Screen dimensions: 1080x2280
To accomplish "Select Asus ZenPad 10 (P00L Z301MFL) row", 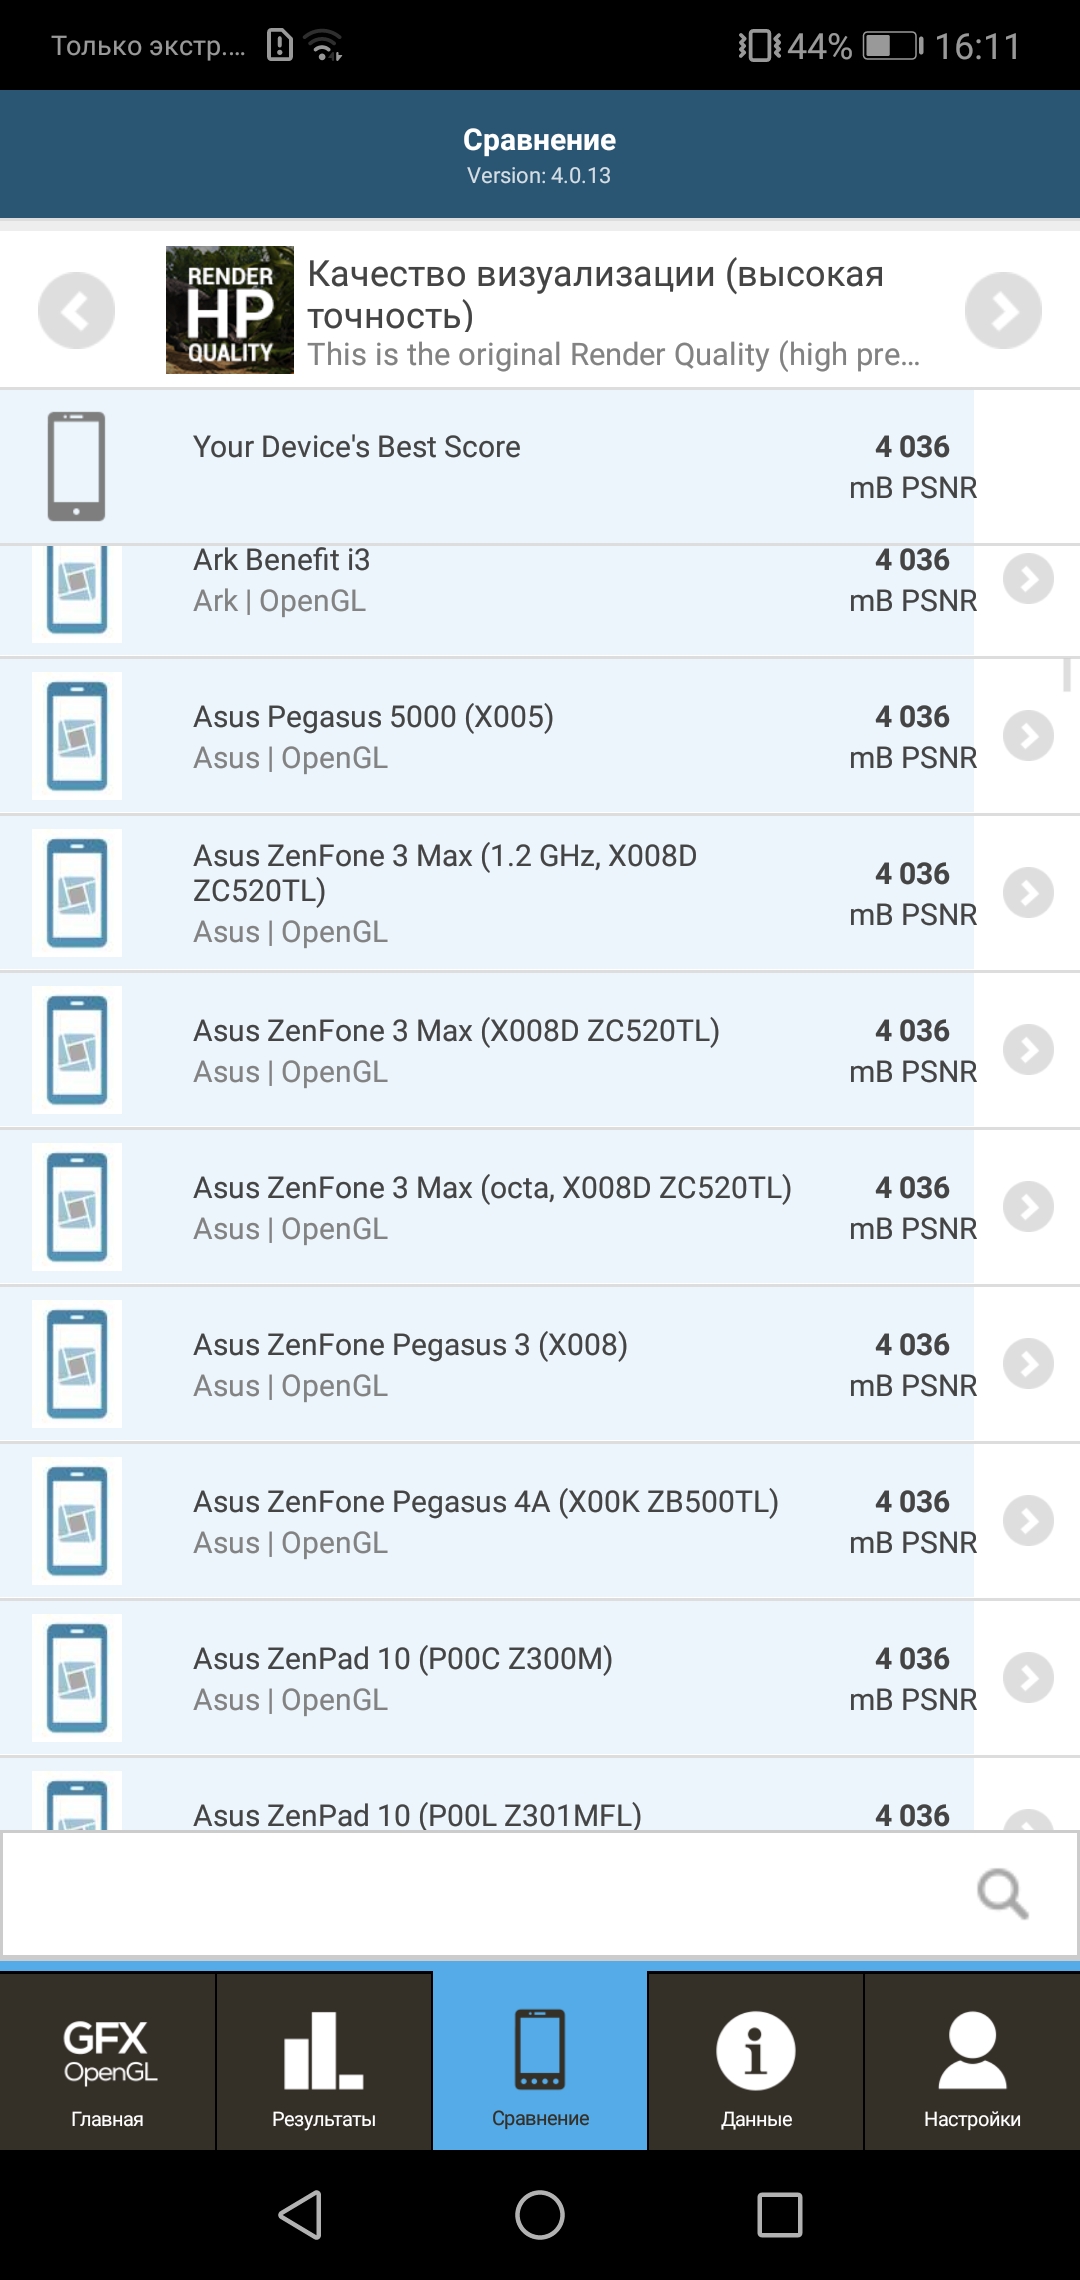I will coord(540,1796).
